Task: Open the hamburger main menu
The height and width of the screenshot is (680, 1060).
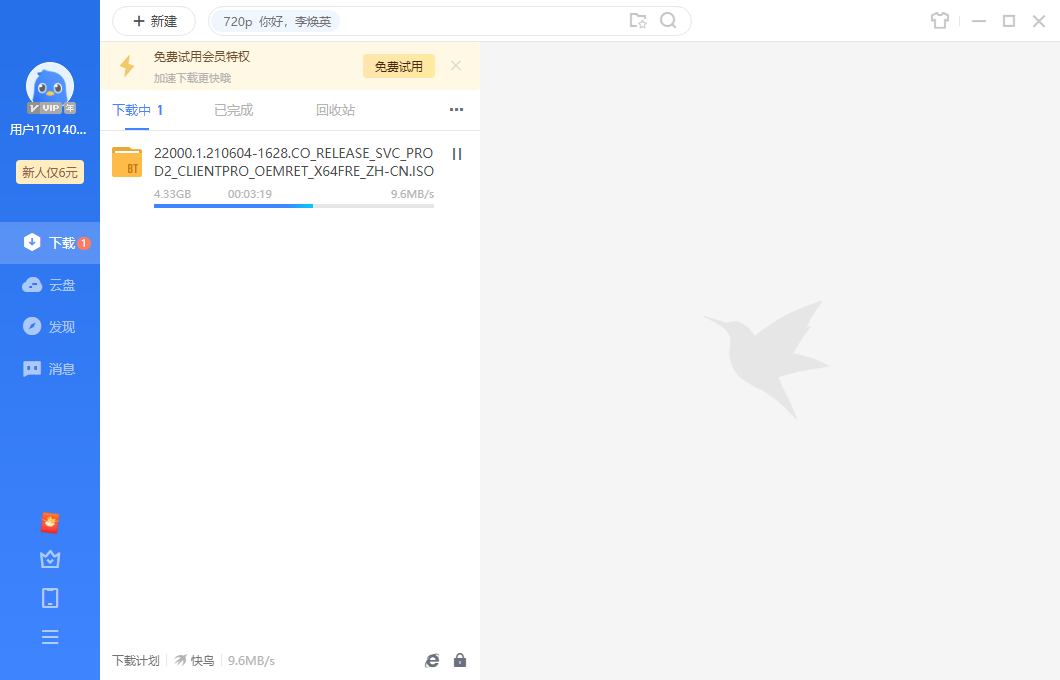Action: coord(50,637)
